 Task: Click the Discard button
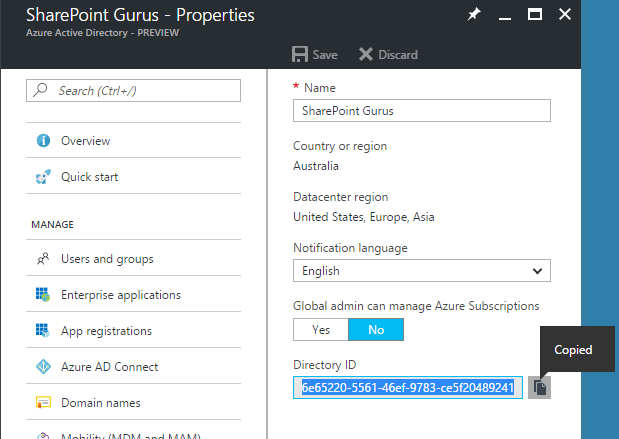coord(387,54)
